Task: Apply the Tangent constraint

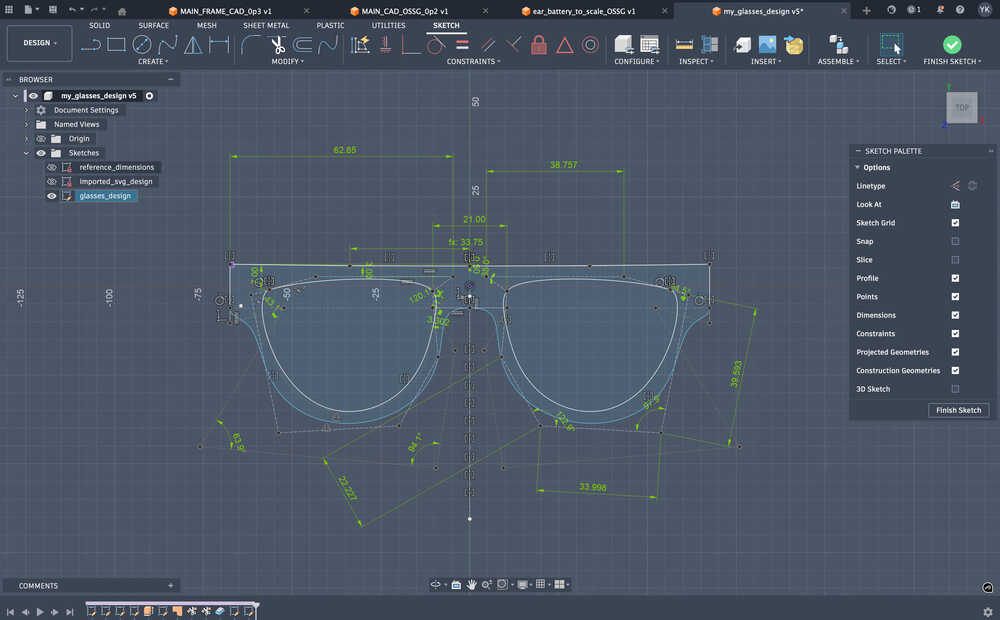Action: tap(437, 44)
